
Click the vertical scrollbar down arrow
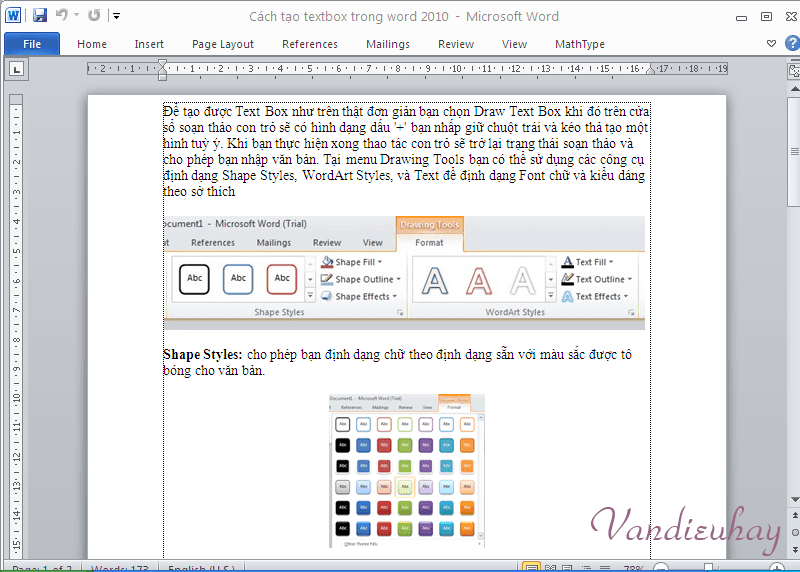coord(794,499)
